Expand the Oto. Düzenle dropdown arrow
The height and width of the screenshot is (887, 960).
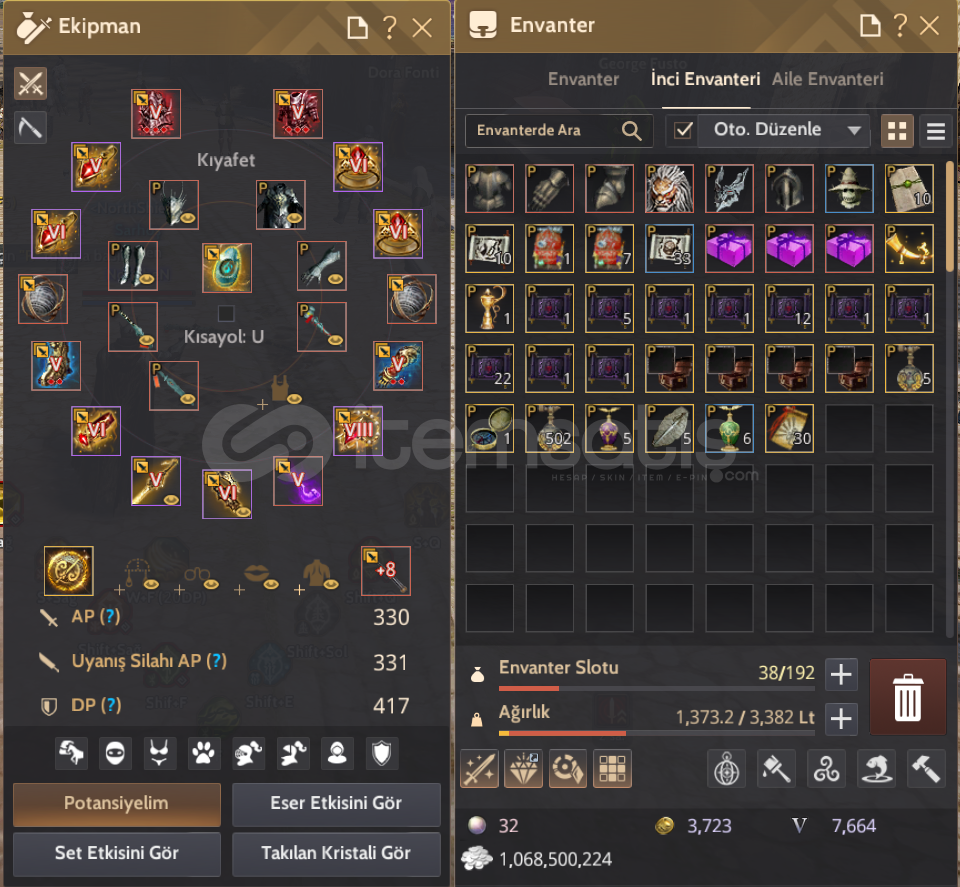coord(854,130)
